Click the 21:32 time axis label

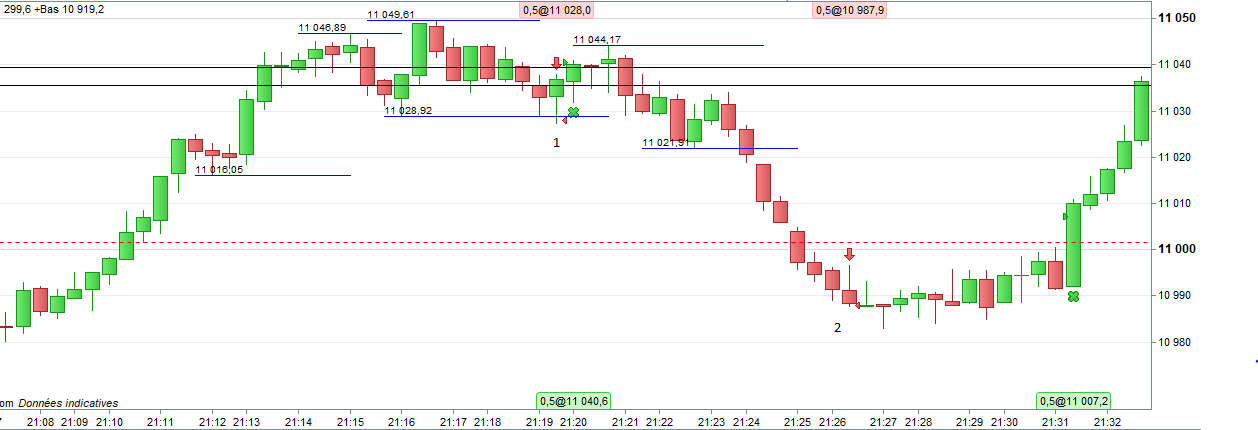click(x=1109, y=423)
